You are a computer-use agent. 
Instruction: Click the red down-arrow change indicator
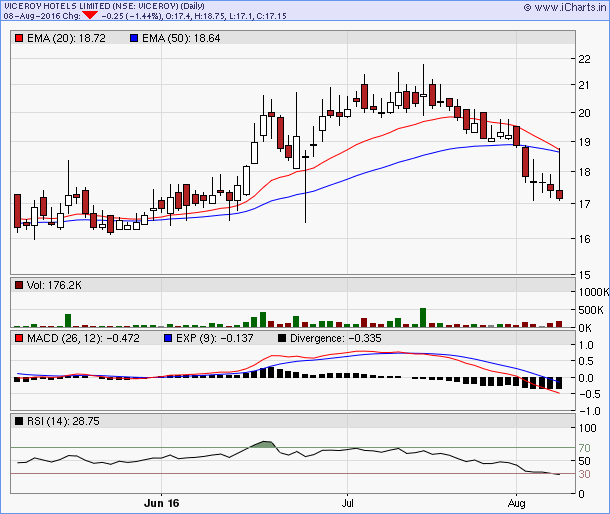90,15
